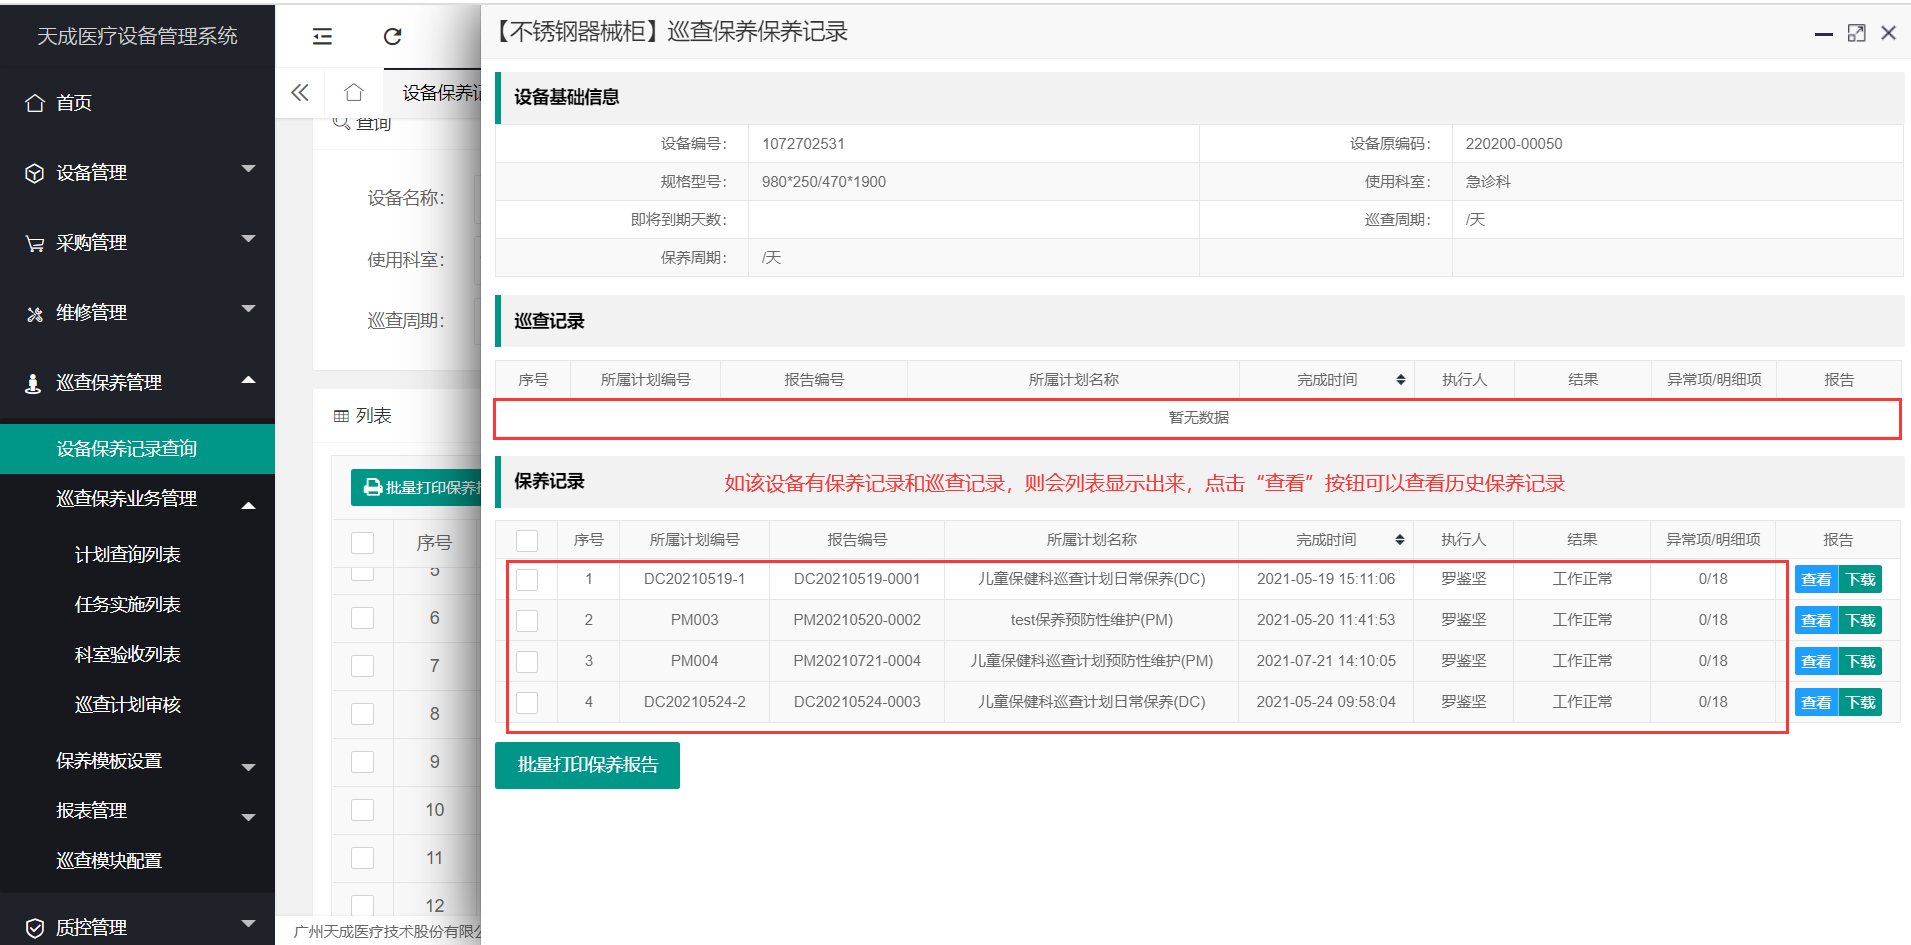Download report for DC20210524-0003
Screen dimensions: 1911x945
point(1860,703)
